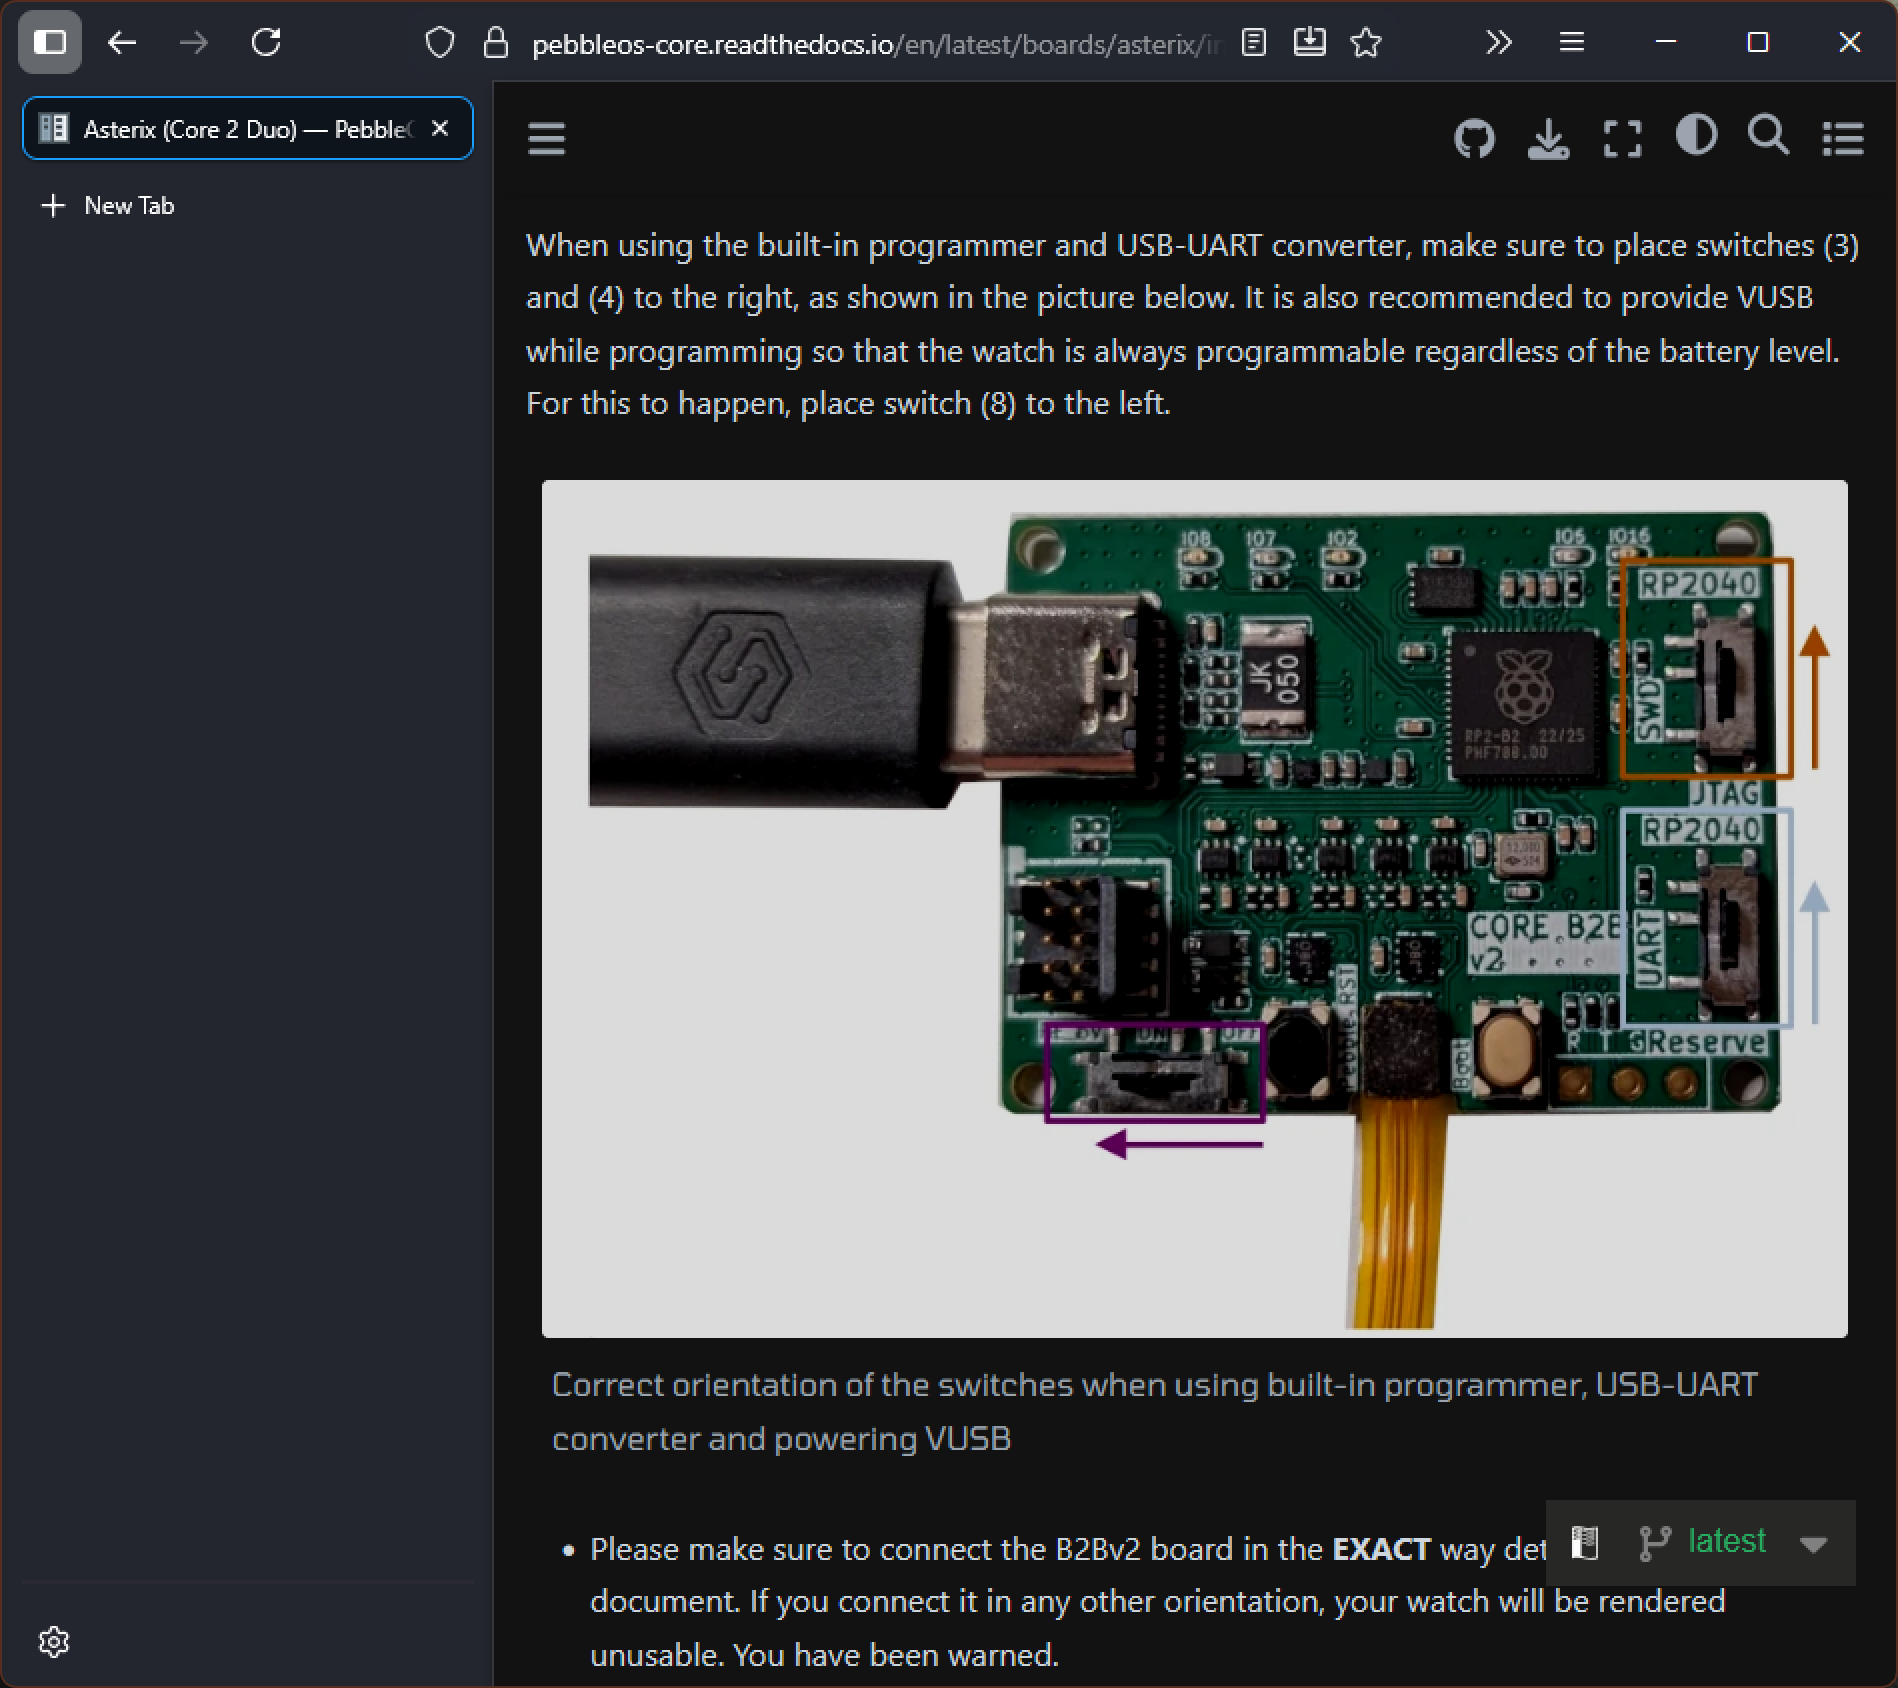
Task: Click the branch icon next to latest
Action: click(1655, 1542)
